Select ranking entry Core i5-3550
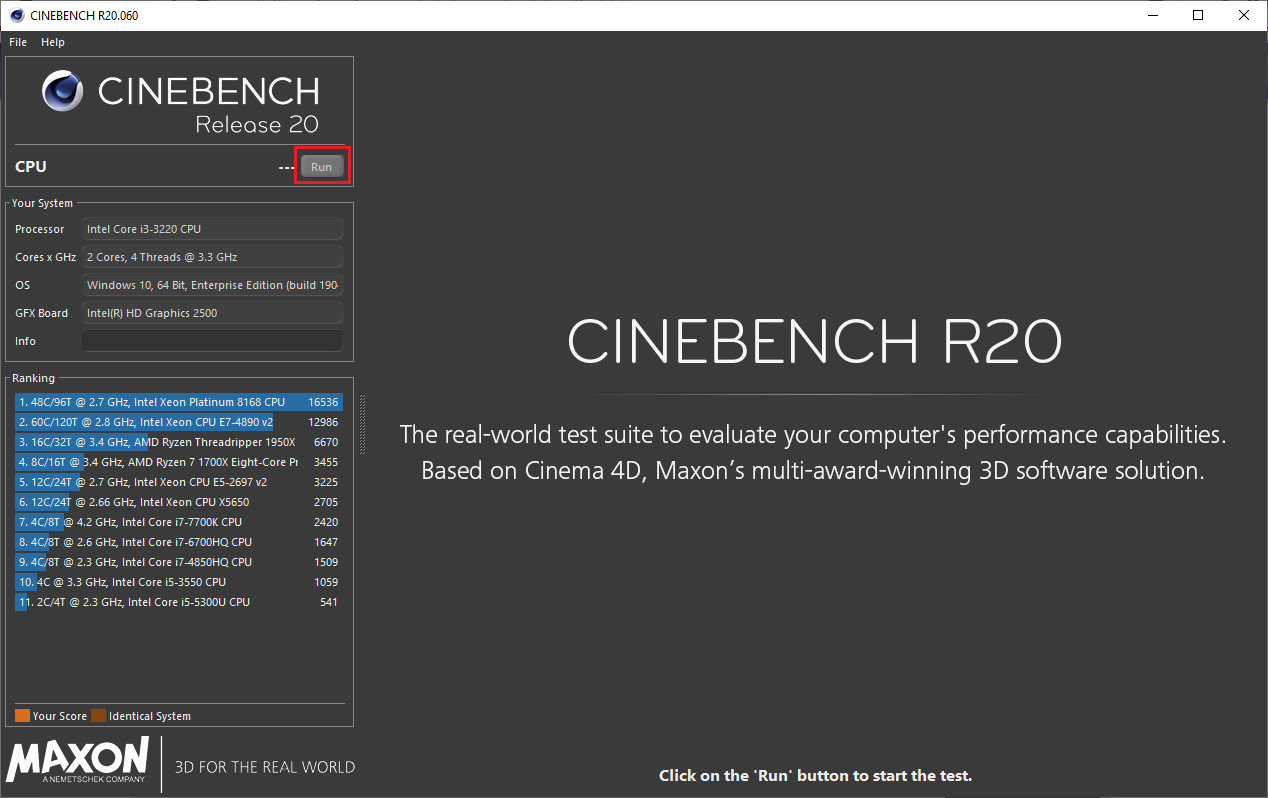Image resolution: width=1268 pixels, height=798 pixels. (179, 582)
